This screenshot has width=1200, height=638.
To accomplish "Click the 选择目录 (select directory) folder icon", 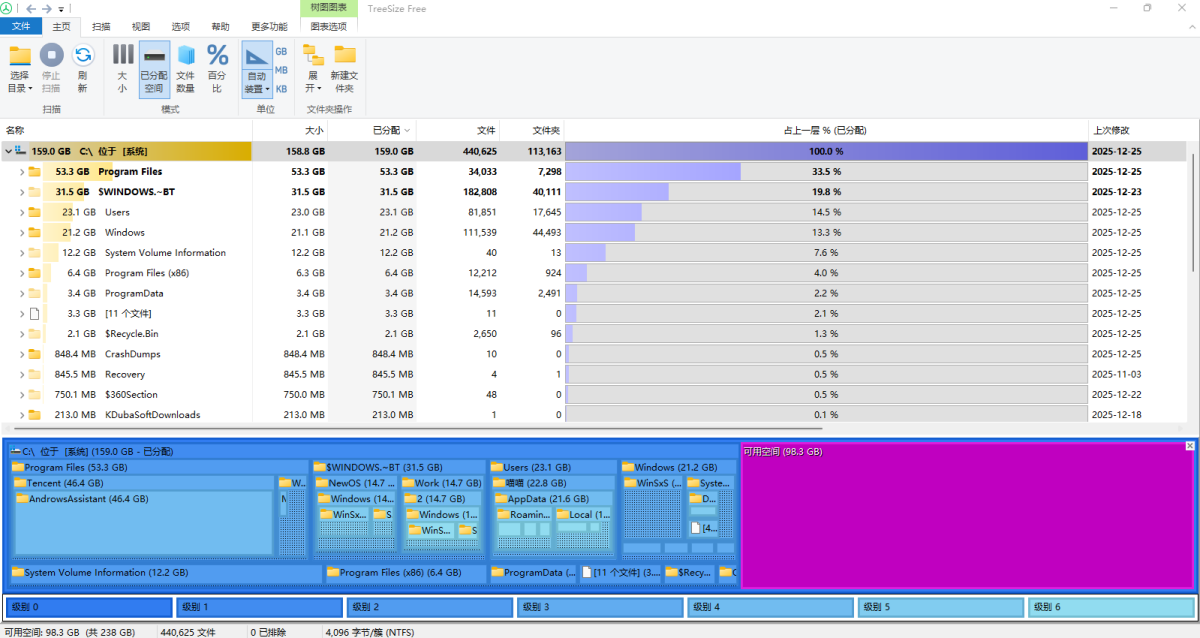I will 20,56.
